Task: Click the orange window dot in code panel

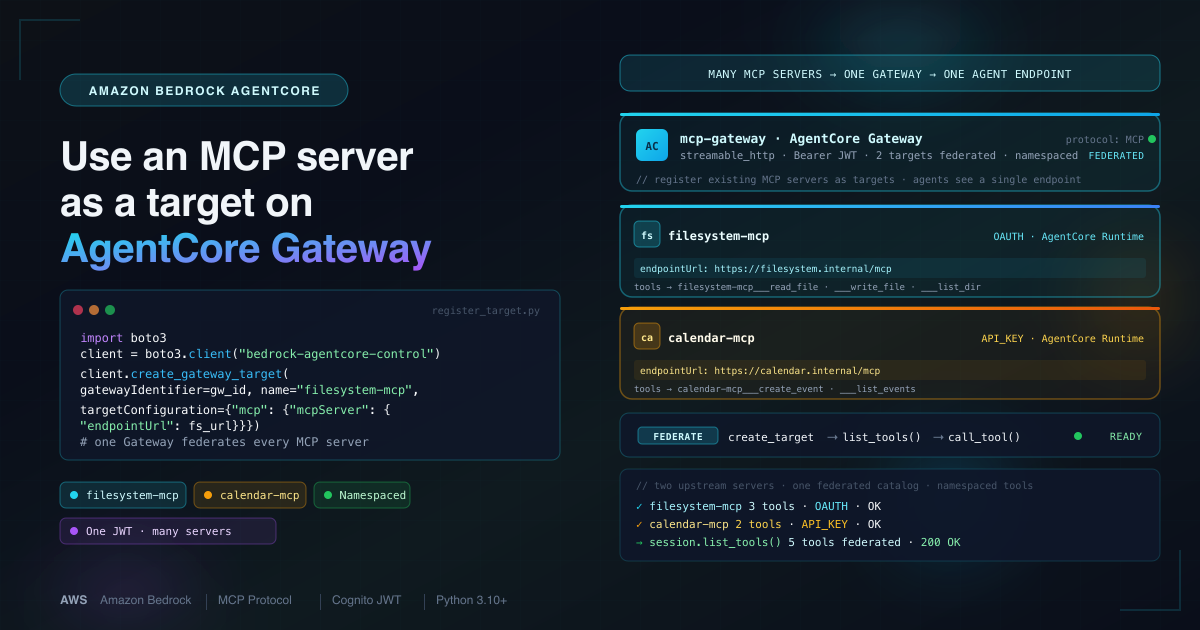Action: (94, 310)
